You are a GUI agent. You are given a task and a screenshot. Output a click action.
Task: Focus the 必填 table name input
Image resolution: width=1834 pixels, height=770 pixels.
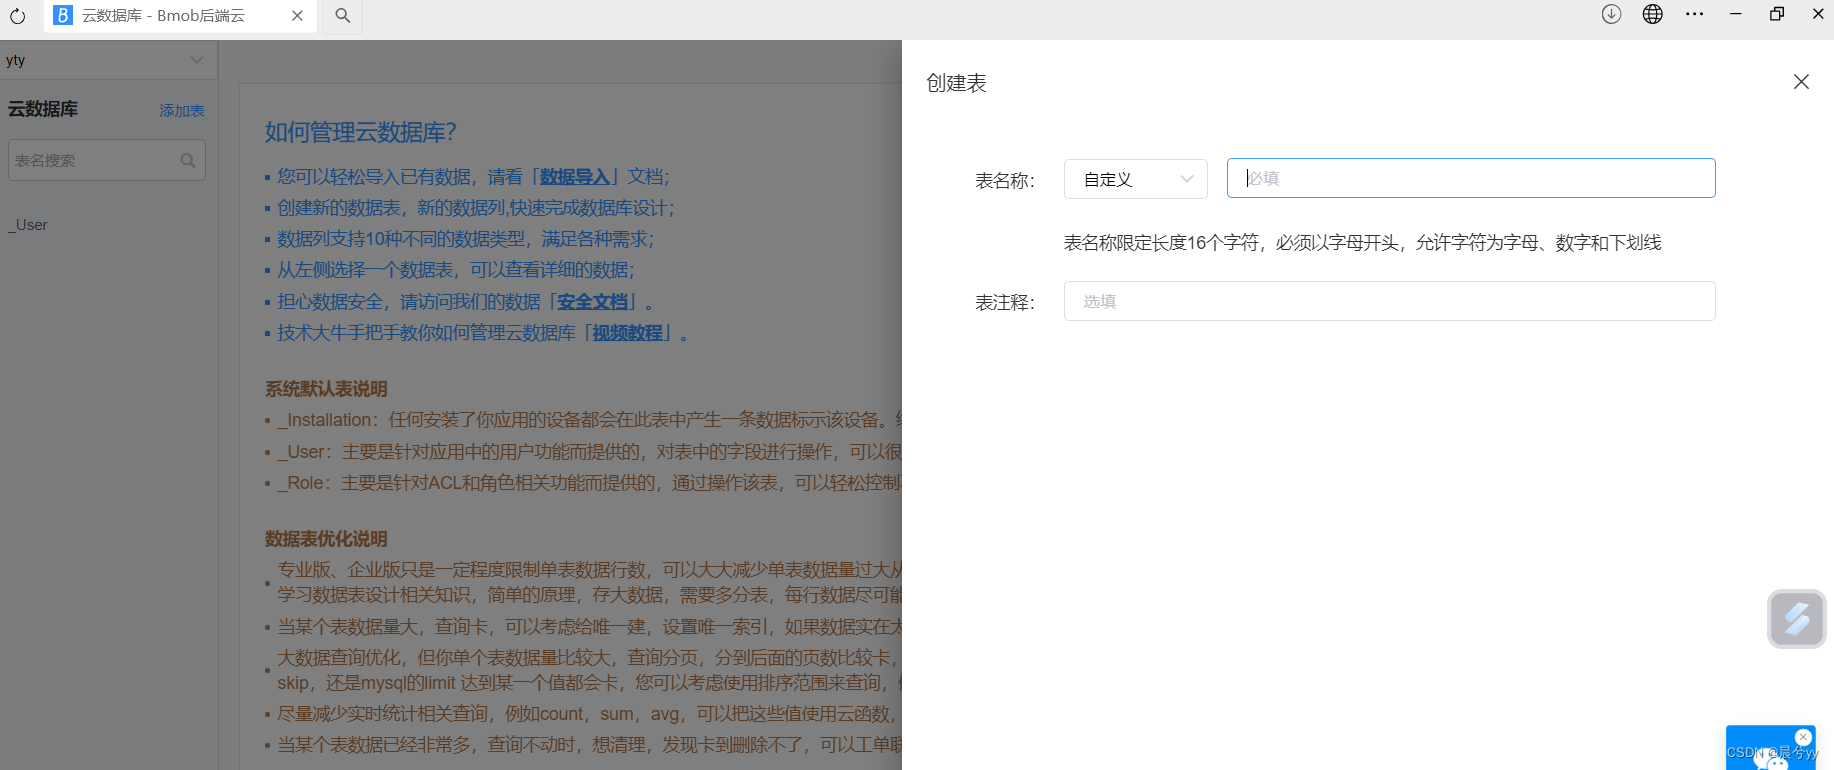pyautogui.click(x=1471, y=178)
